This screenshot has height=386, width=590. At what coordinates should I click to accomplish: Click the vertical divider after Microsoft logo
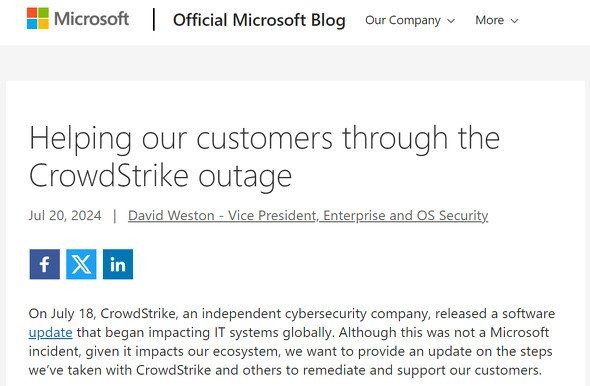point(154,20)
